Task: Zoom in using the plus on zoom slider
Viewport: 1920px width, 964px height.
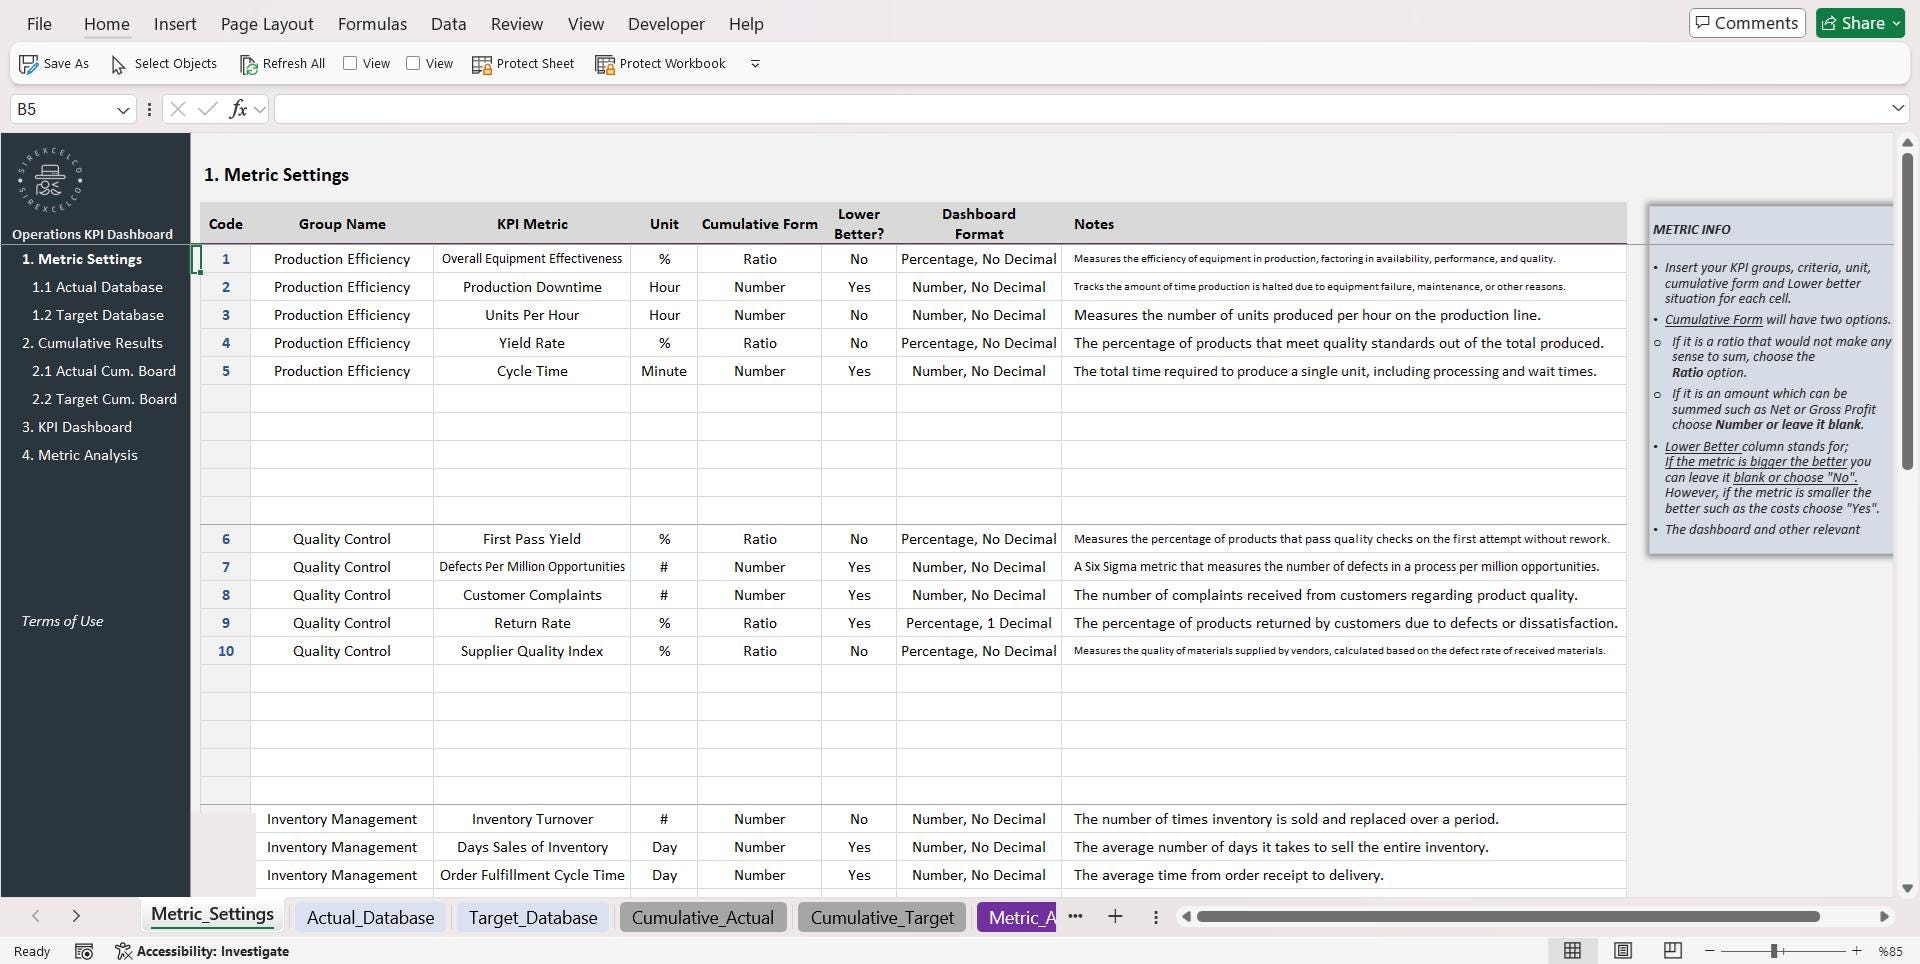Action: coord(1856,951)
